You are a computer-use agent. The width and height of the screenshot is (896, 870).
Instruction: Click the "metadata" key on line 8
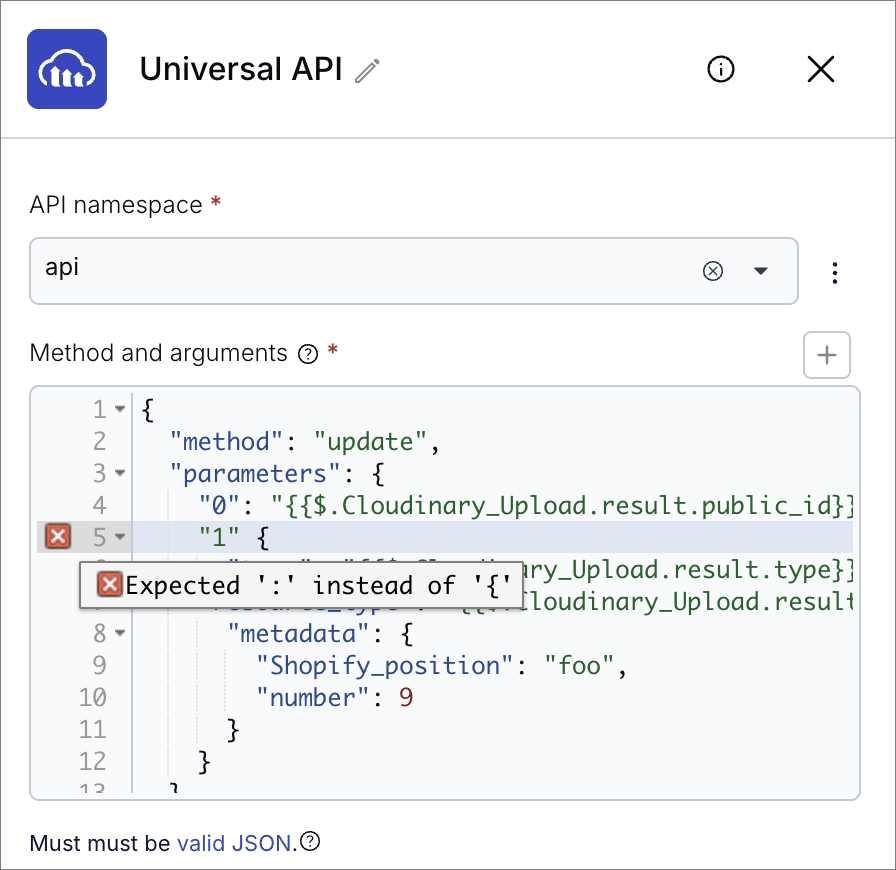(x=298, y=634)
